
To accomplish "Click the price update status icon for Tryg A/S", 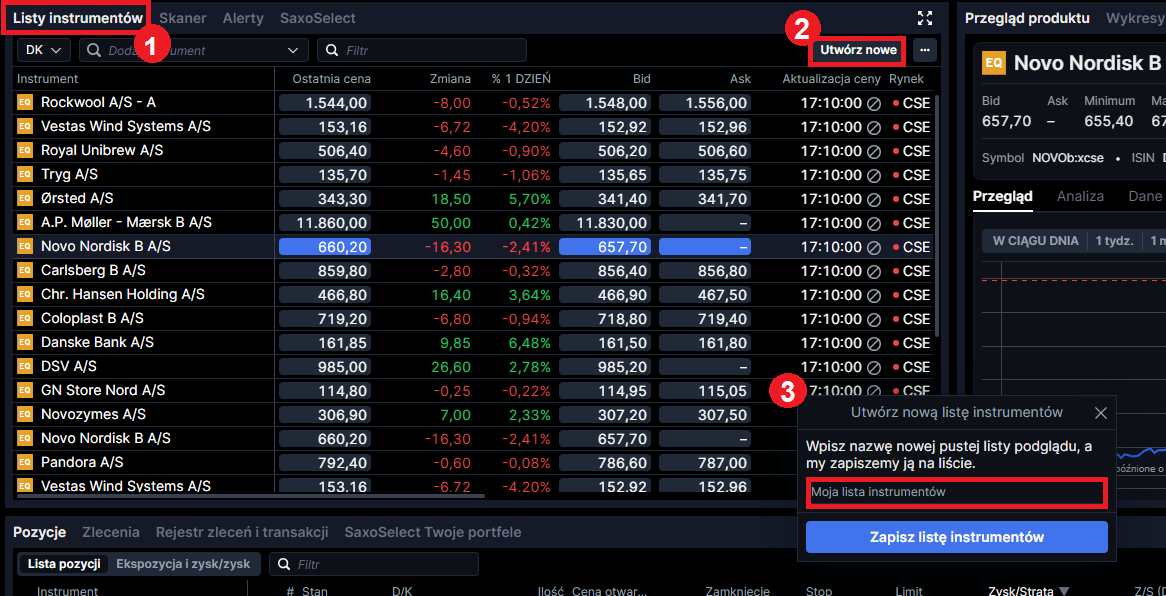I will 873,175.
